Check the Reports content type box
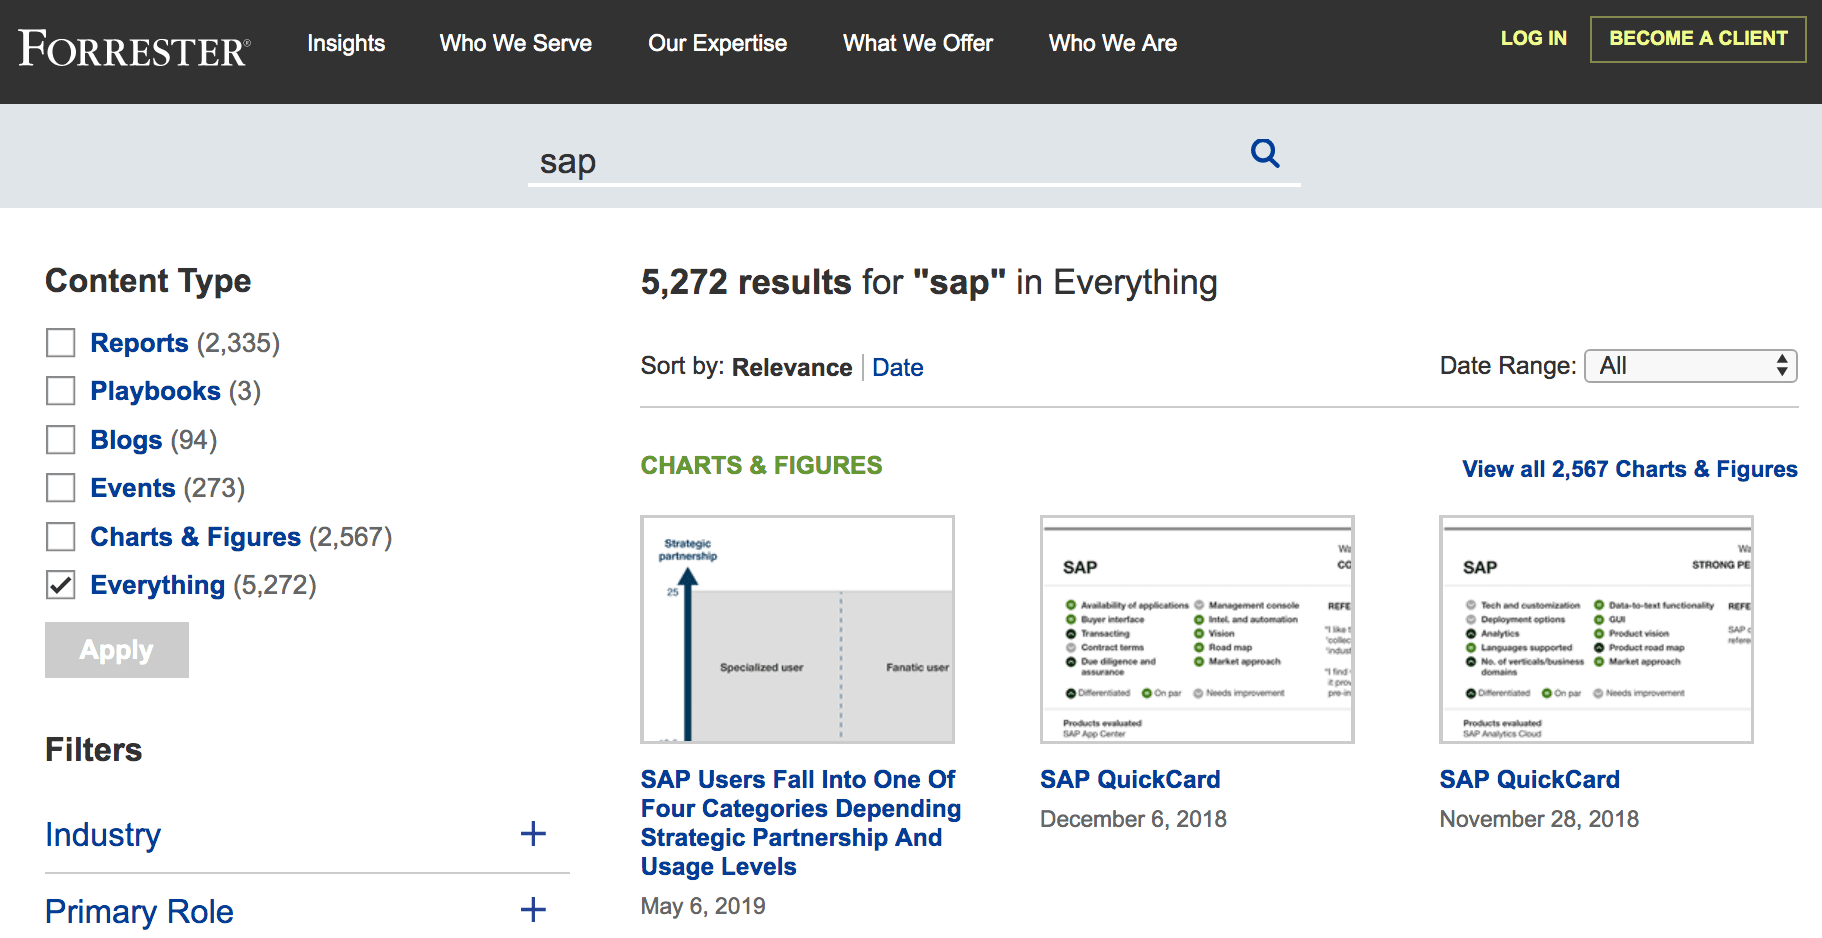Viewport: 1822px width, 938px height. tap(61, 343)
